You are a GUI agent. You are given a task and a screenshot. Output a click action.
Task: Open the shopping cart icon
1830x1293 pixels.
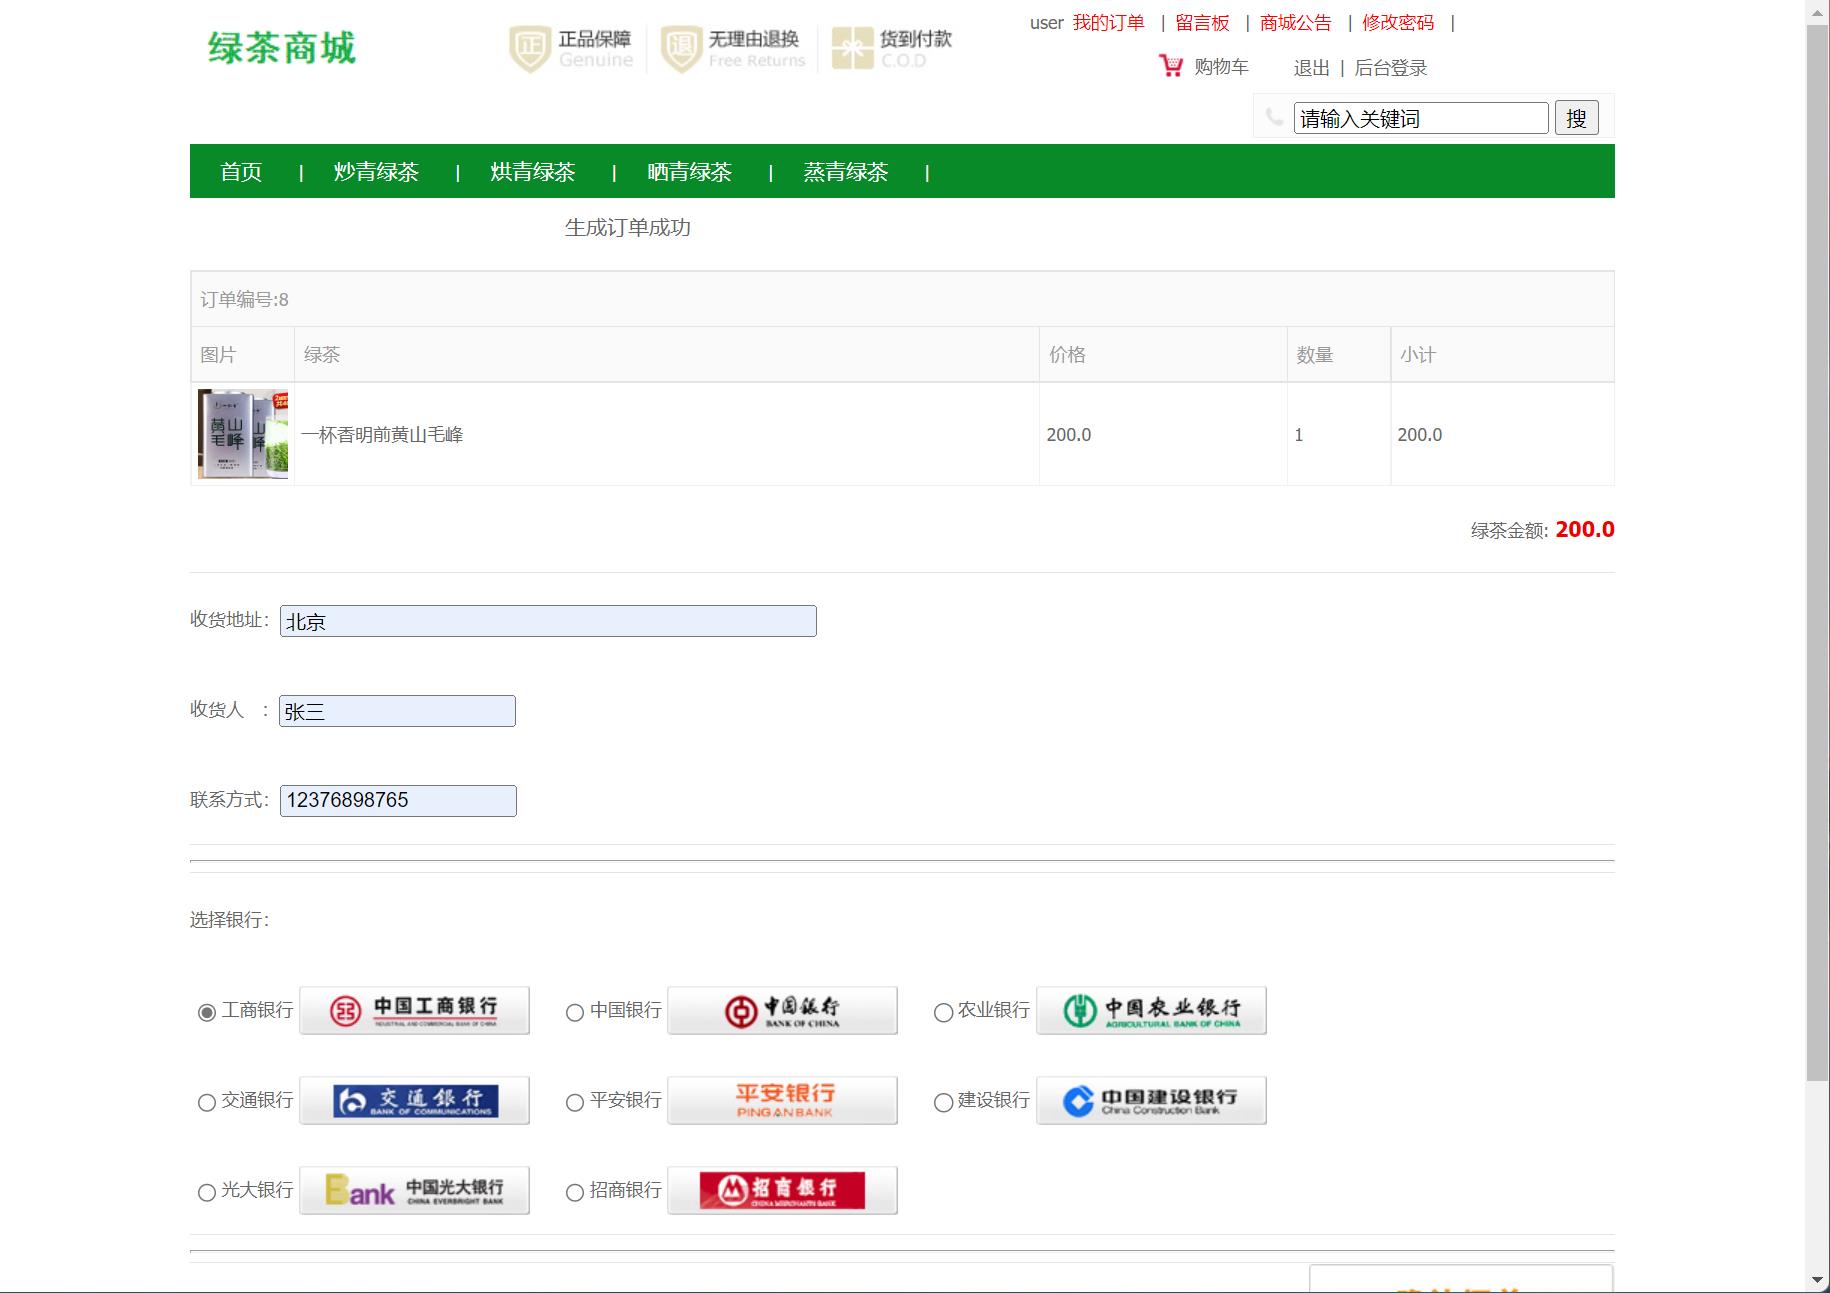pos(1169,64)
